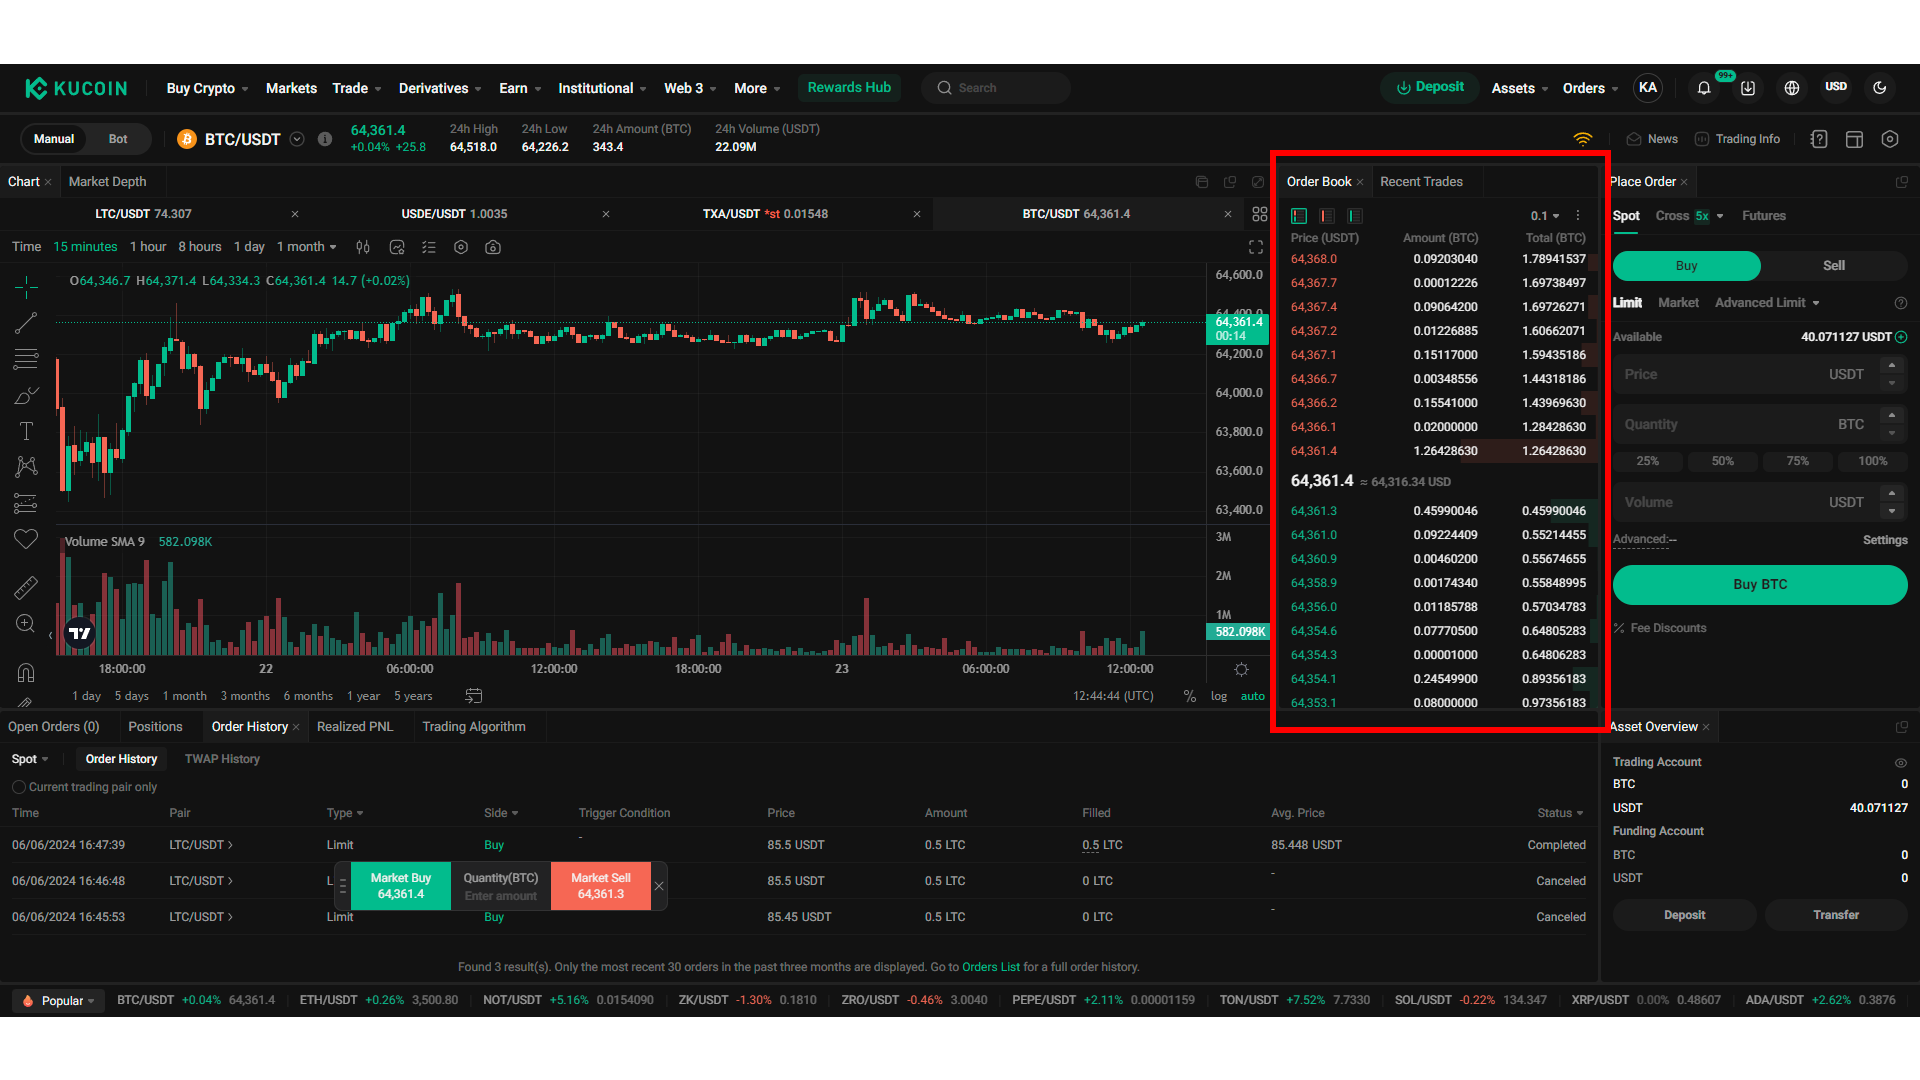Select the Sell side toggle
Screen dimensions: 1920x1080
click(x=1834, y=266)
